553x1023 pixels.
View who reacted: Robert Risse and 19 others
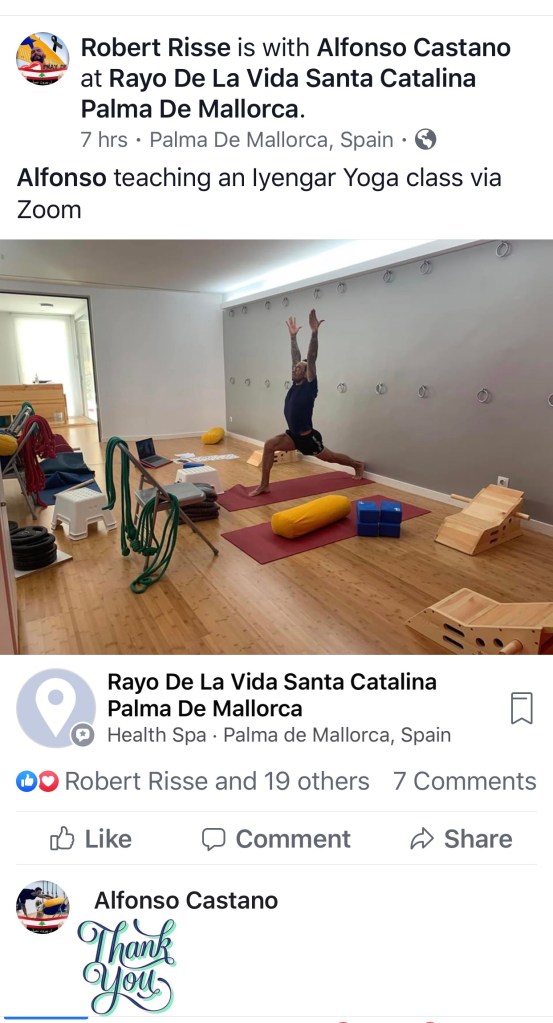(217, 781)
